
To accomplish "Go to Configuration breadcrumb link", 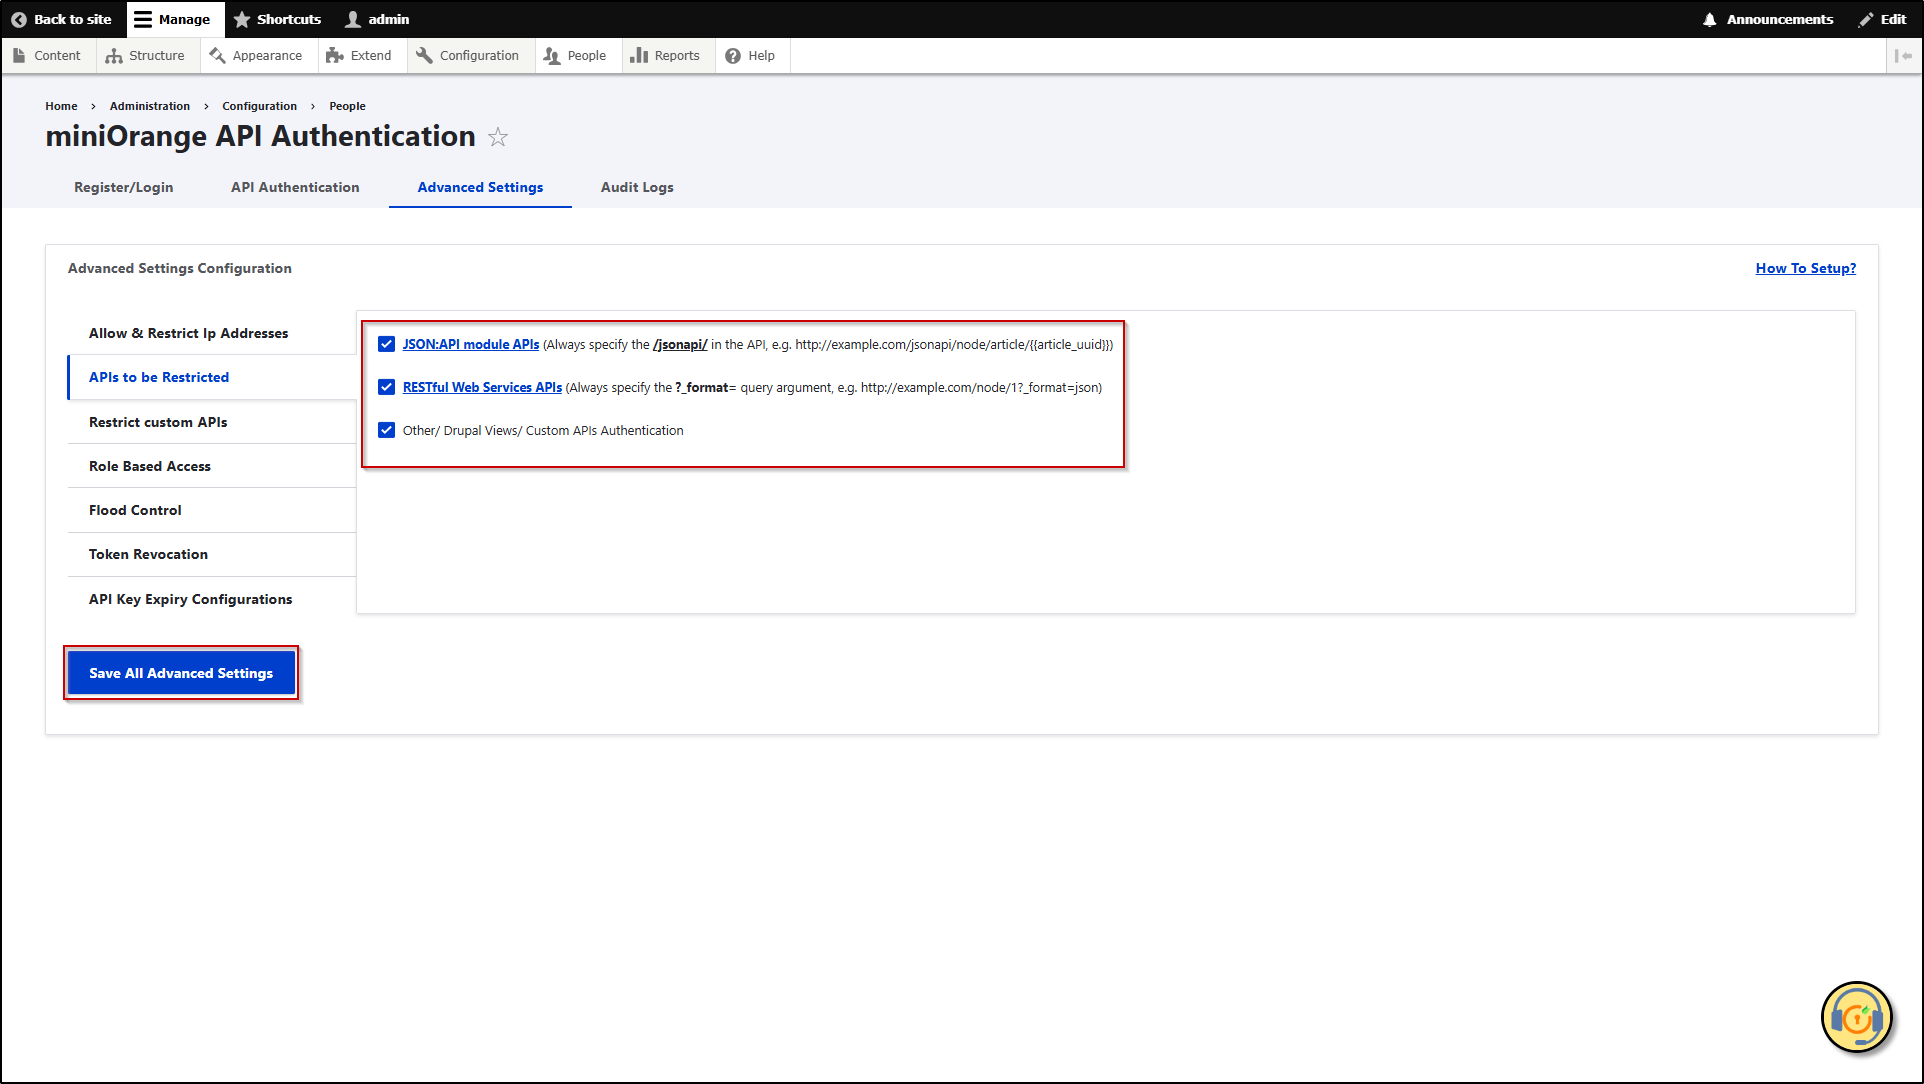I will (259, 106).
